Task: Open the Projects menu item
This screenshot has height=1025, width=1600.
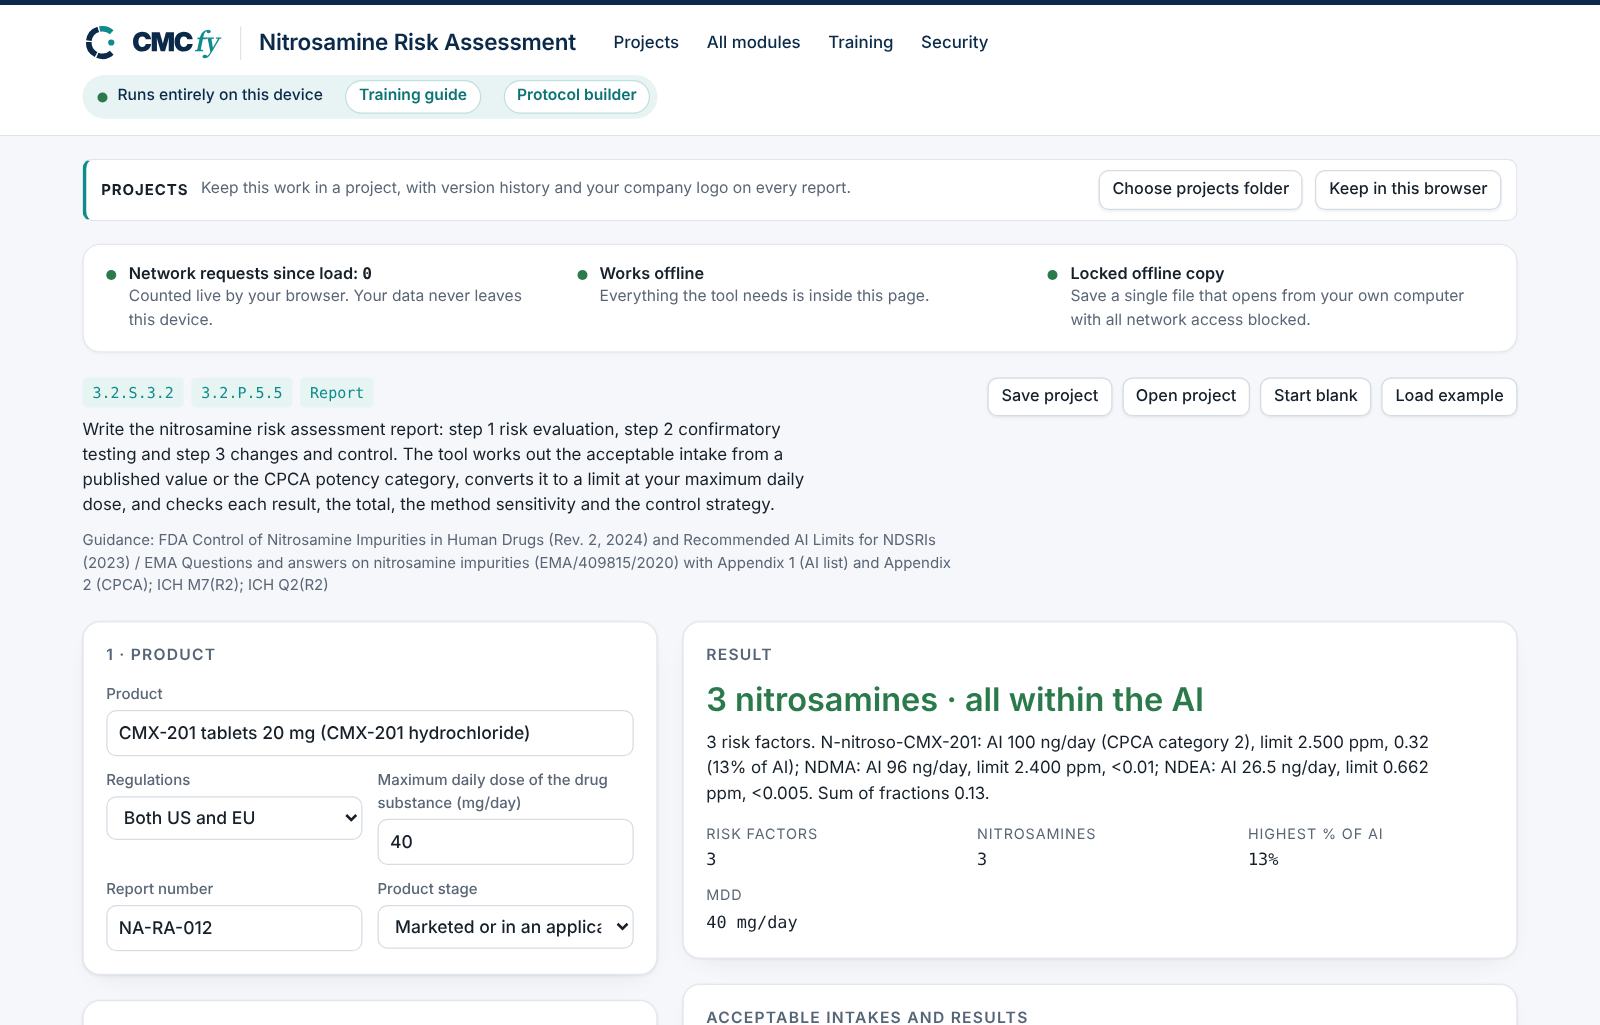Action: 646,42
